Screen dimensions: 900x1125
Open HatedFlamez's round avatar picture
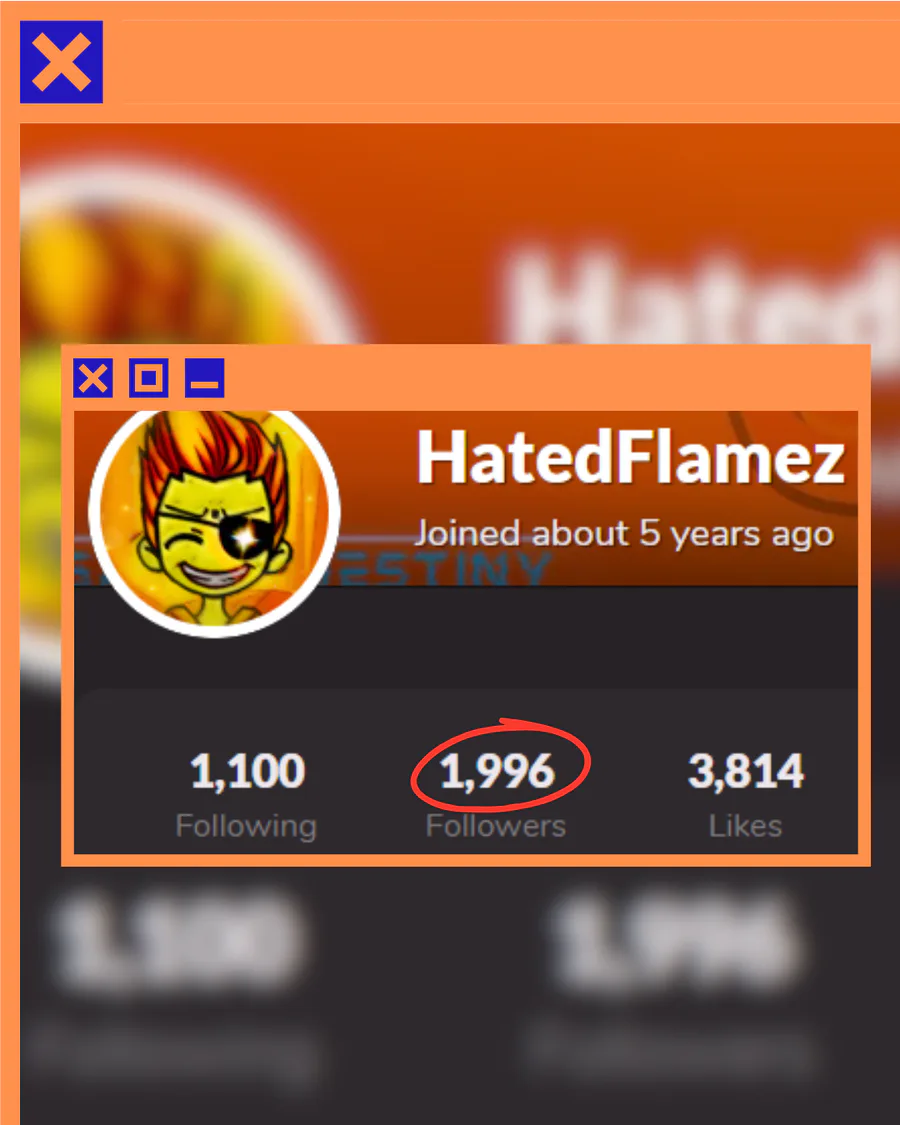coord(214,522)
